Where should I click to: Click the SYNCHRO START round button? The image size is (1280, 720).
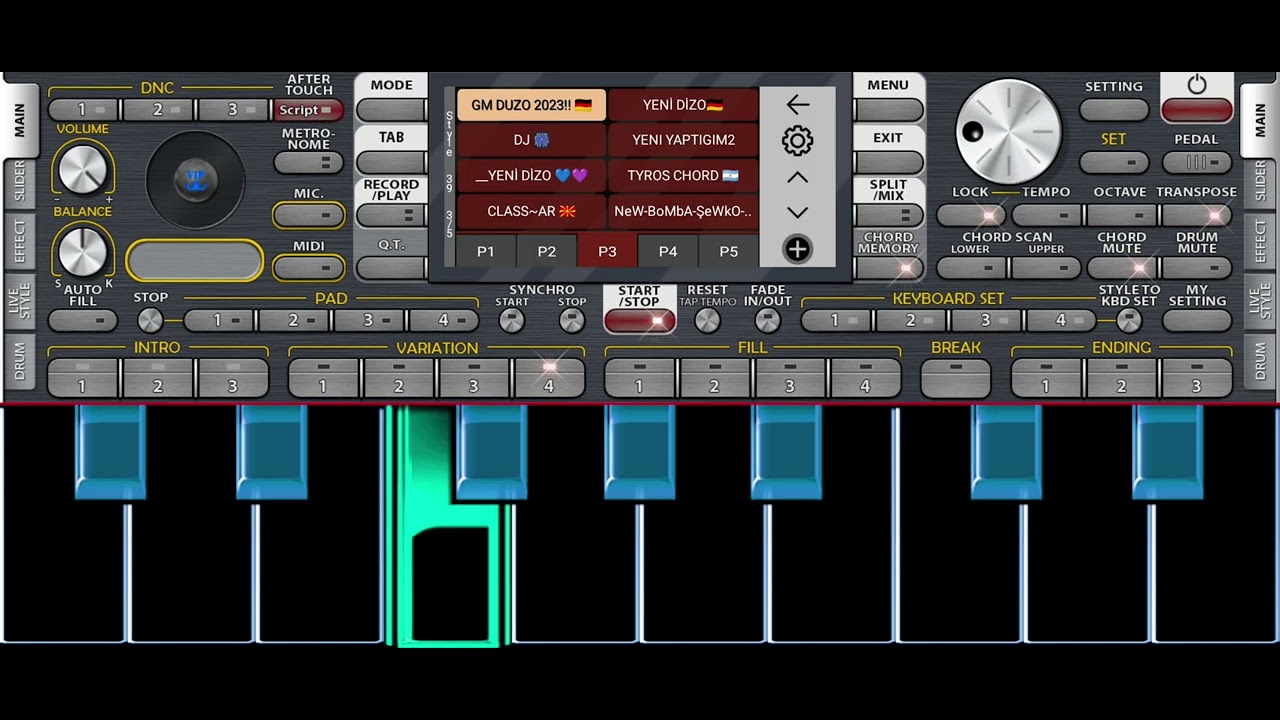[x=511, y=320]
